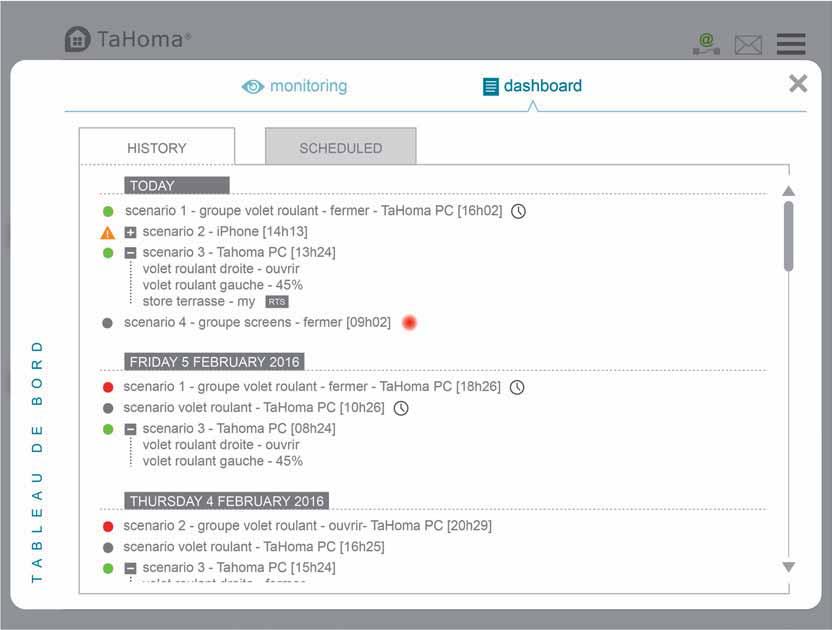
Task: Click the scroll down arrow of history list
Action: [788, 567]
